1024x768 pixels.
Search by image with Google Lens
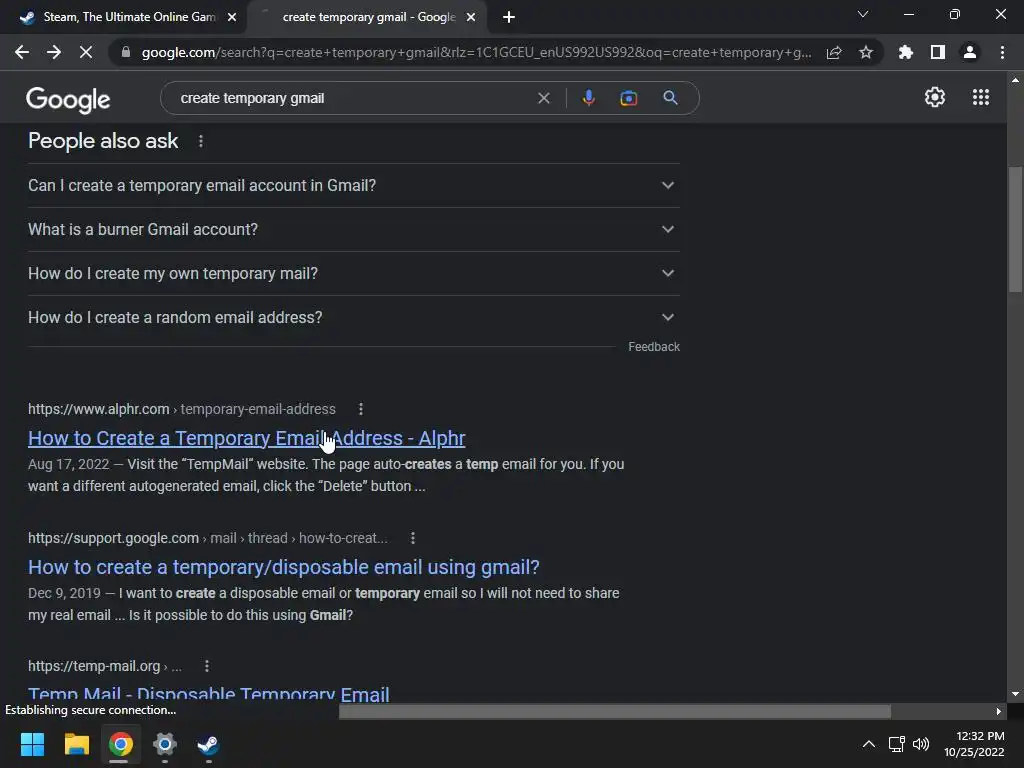[628, 98]
